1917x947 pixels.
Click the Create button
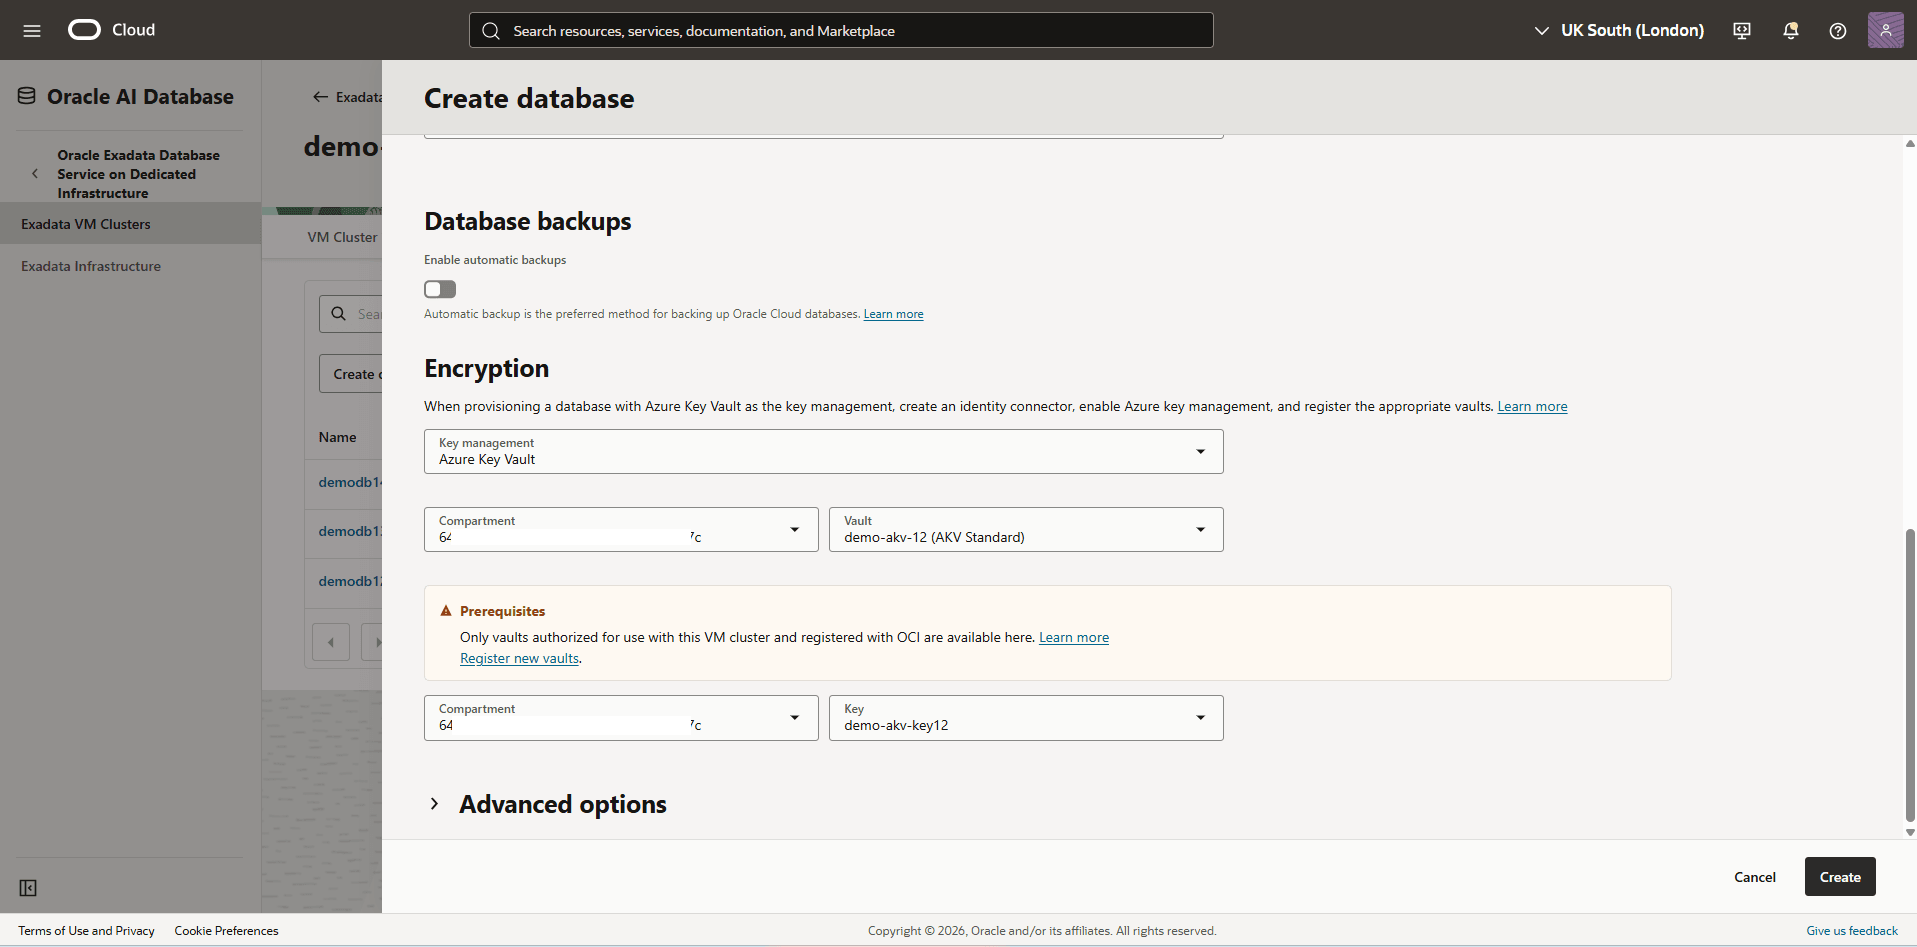click(1839, 876)
